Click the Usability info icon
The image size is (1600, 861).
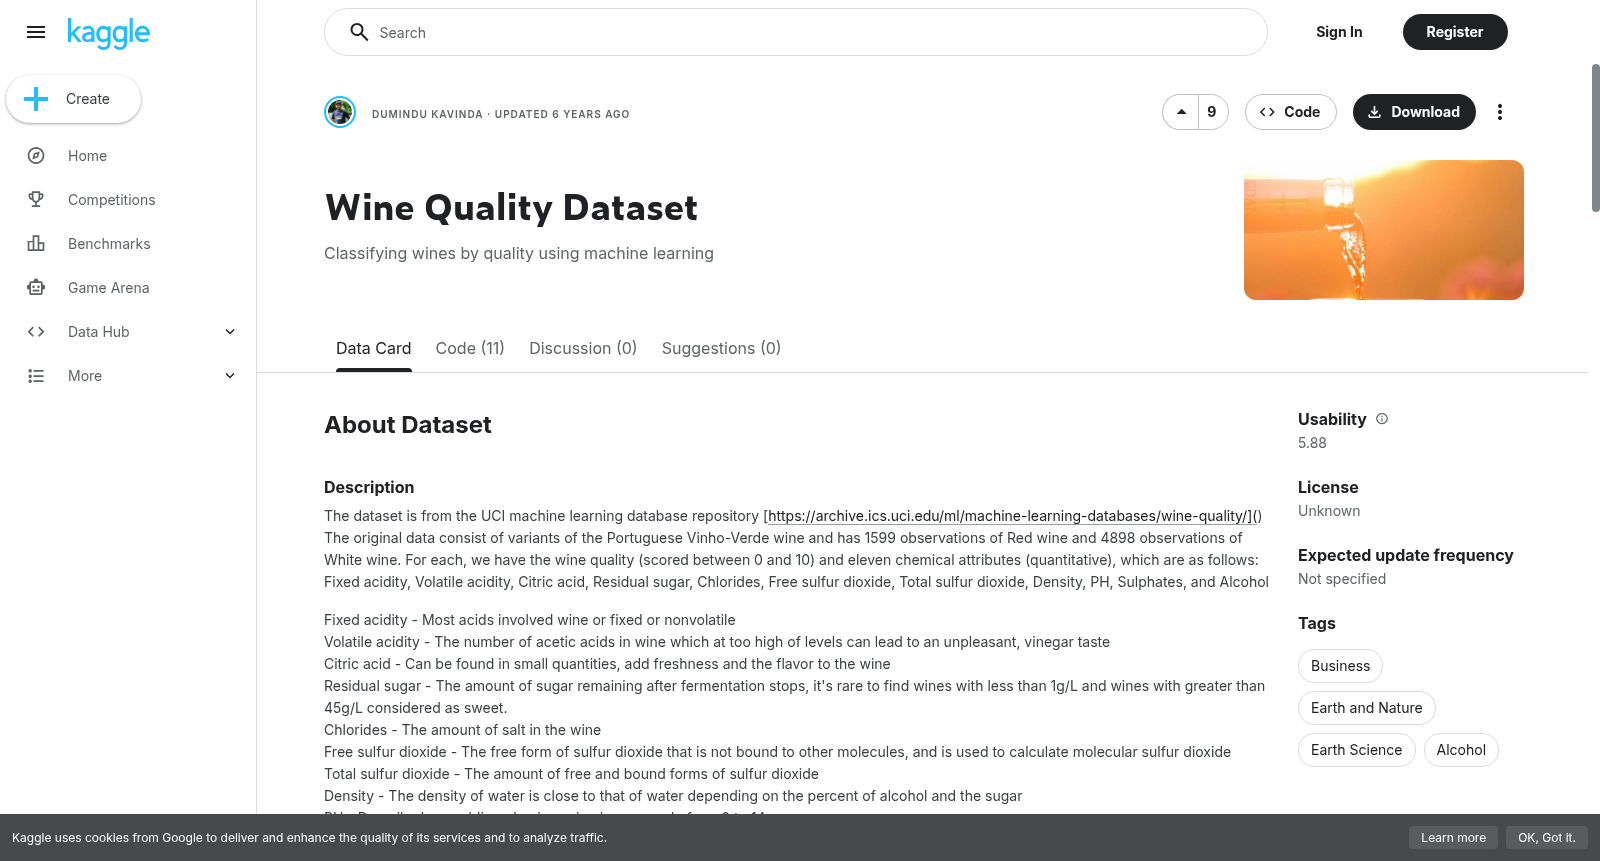[x=1382, y=419]
